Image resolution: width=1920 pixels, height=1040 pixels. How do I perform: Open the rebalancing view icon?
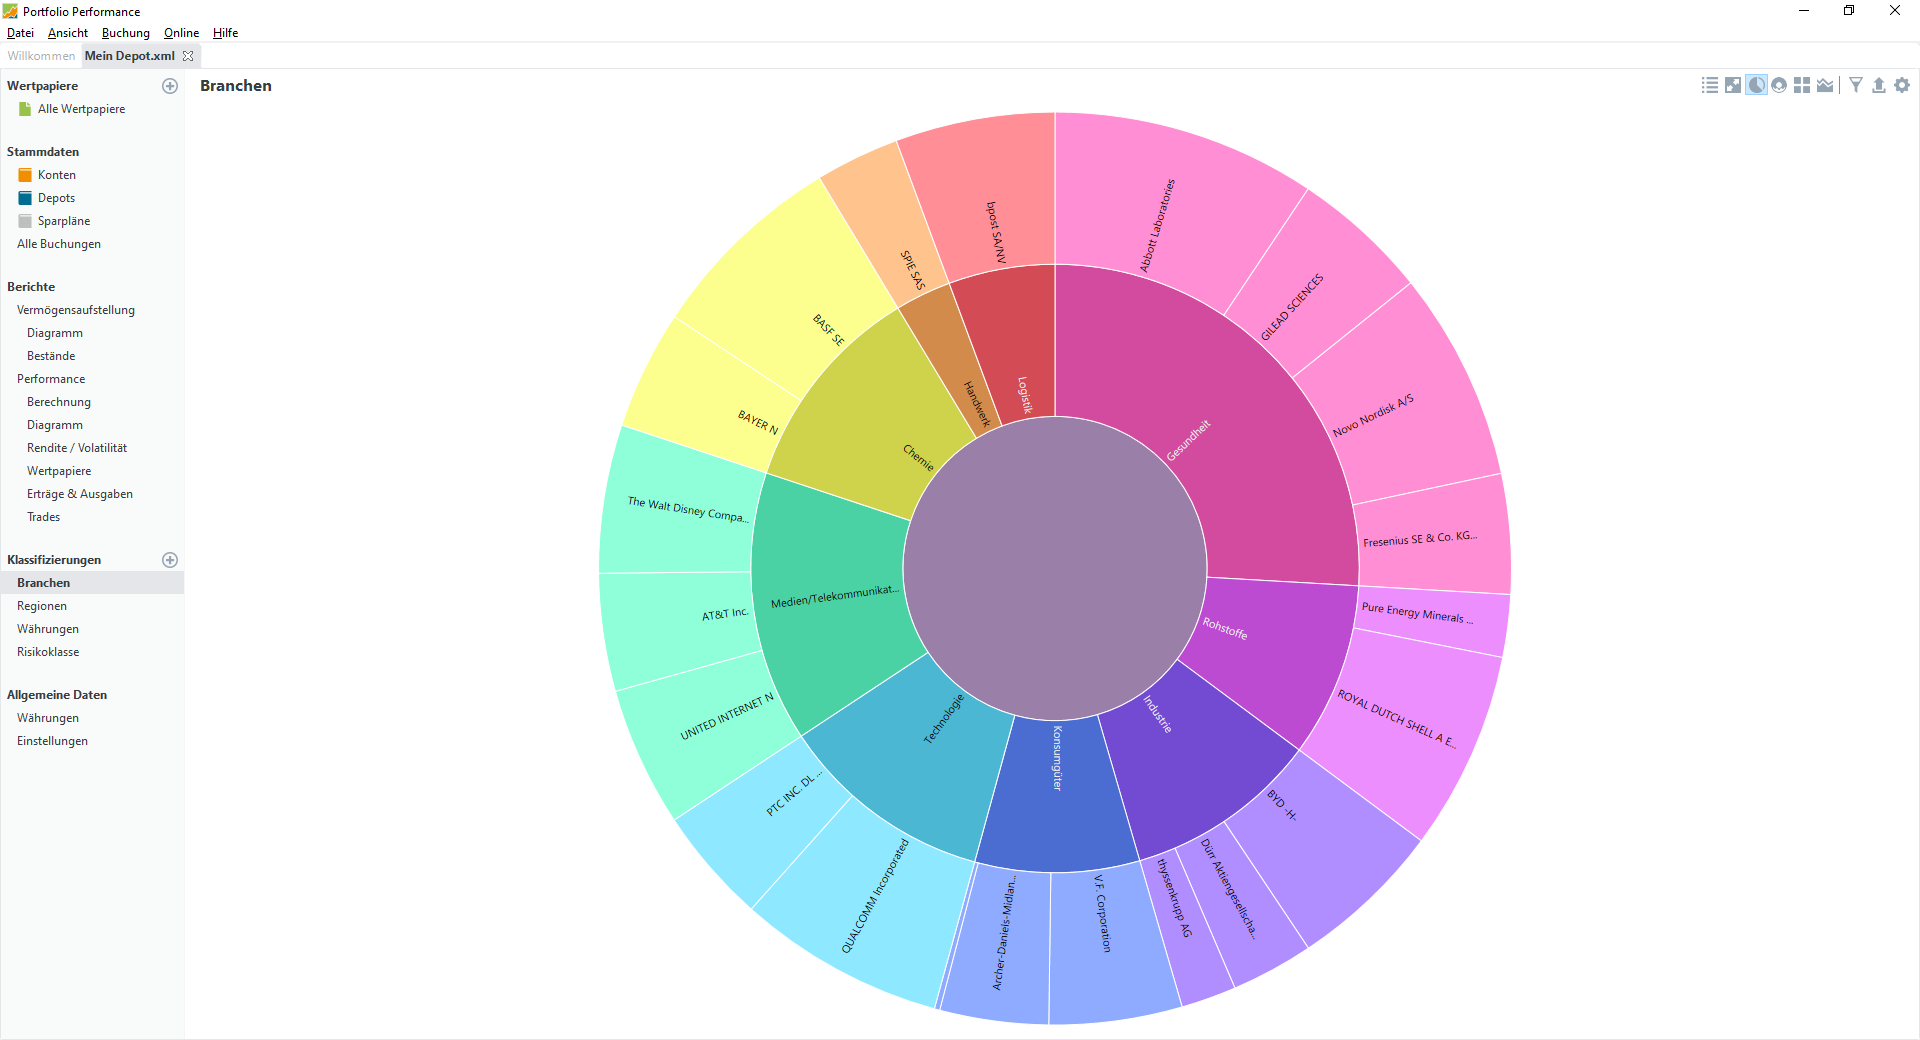point(1733,86)
